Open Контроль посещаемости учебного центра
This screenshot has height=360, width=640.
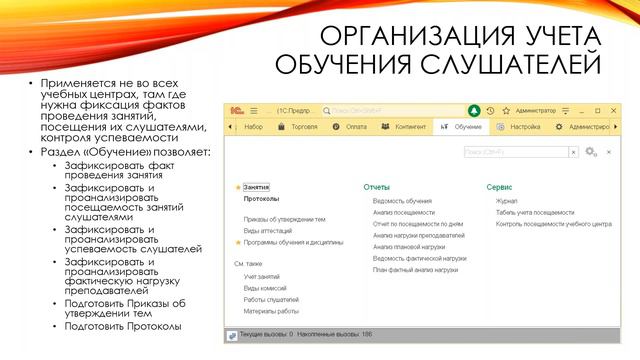(x=553, y=224)
